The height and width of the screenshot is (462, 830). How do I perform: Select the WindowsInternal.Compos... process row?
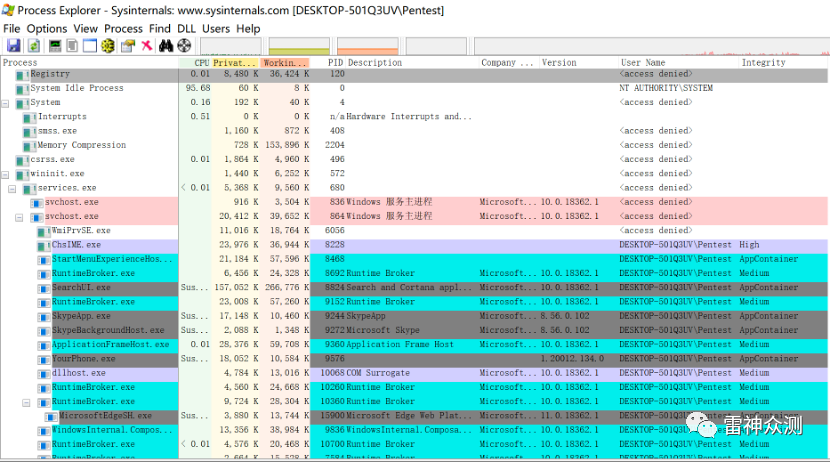[x=414, y=430]
